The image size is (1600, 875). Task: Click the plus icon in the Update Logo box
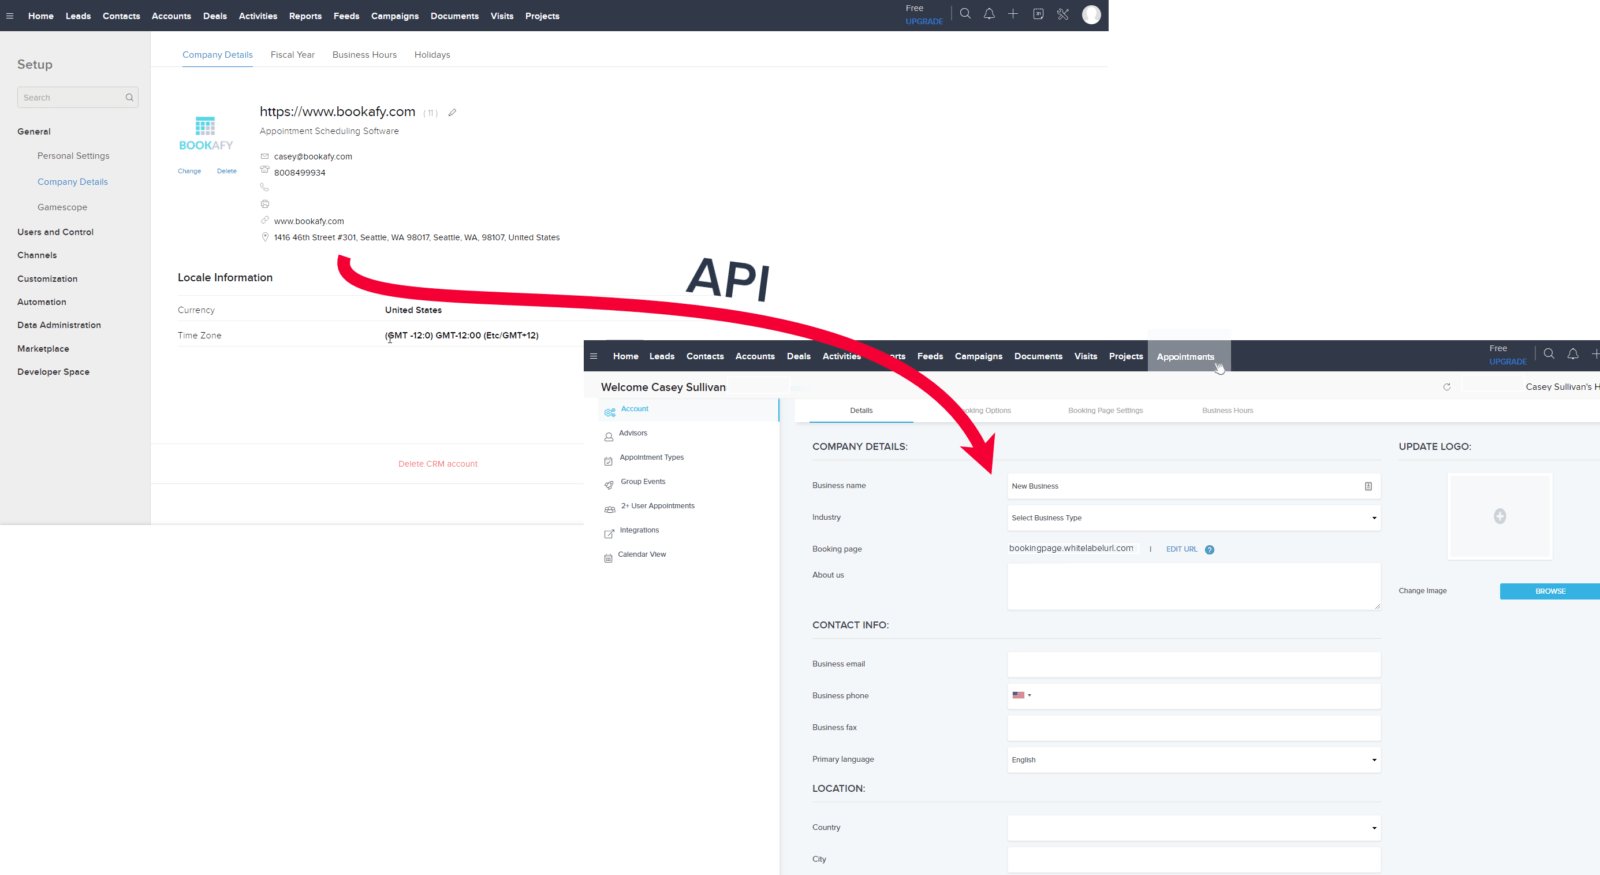1500,516
